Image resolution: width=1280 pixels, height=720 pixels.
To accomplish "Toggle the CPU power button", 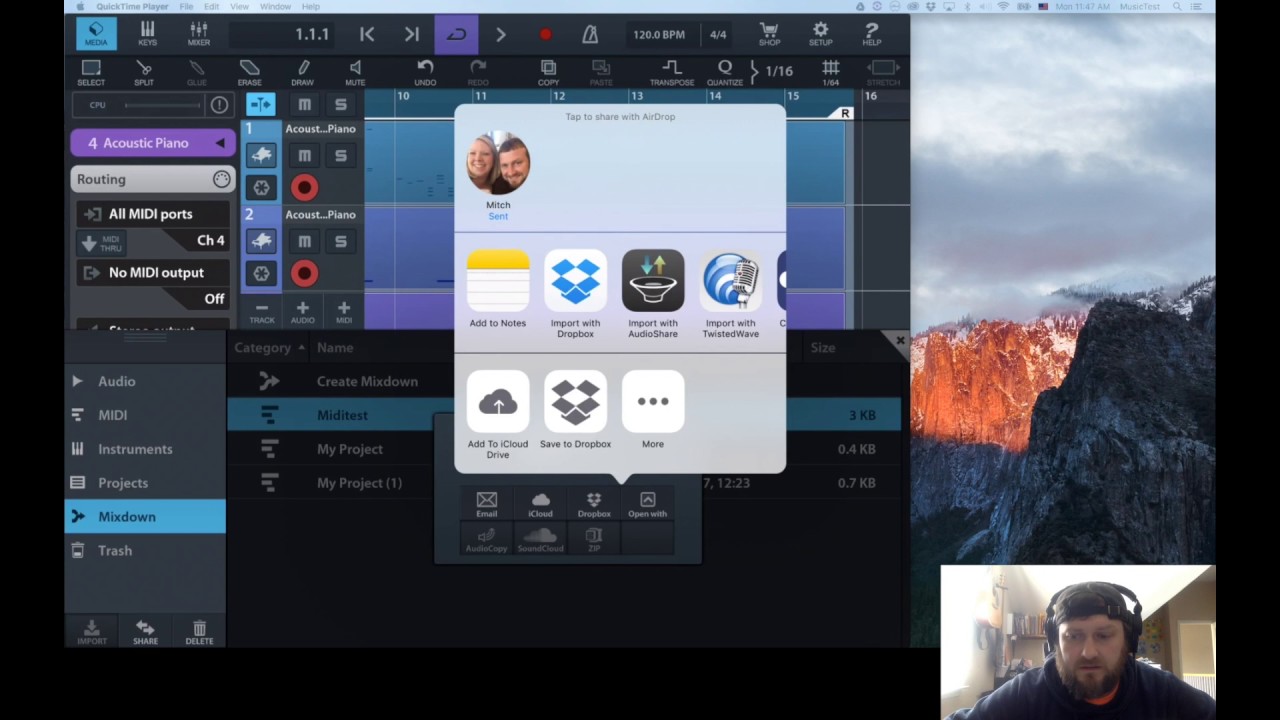I will (219, 105).
